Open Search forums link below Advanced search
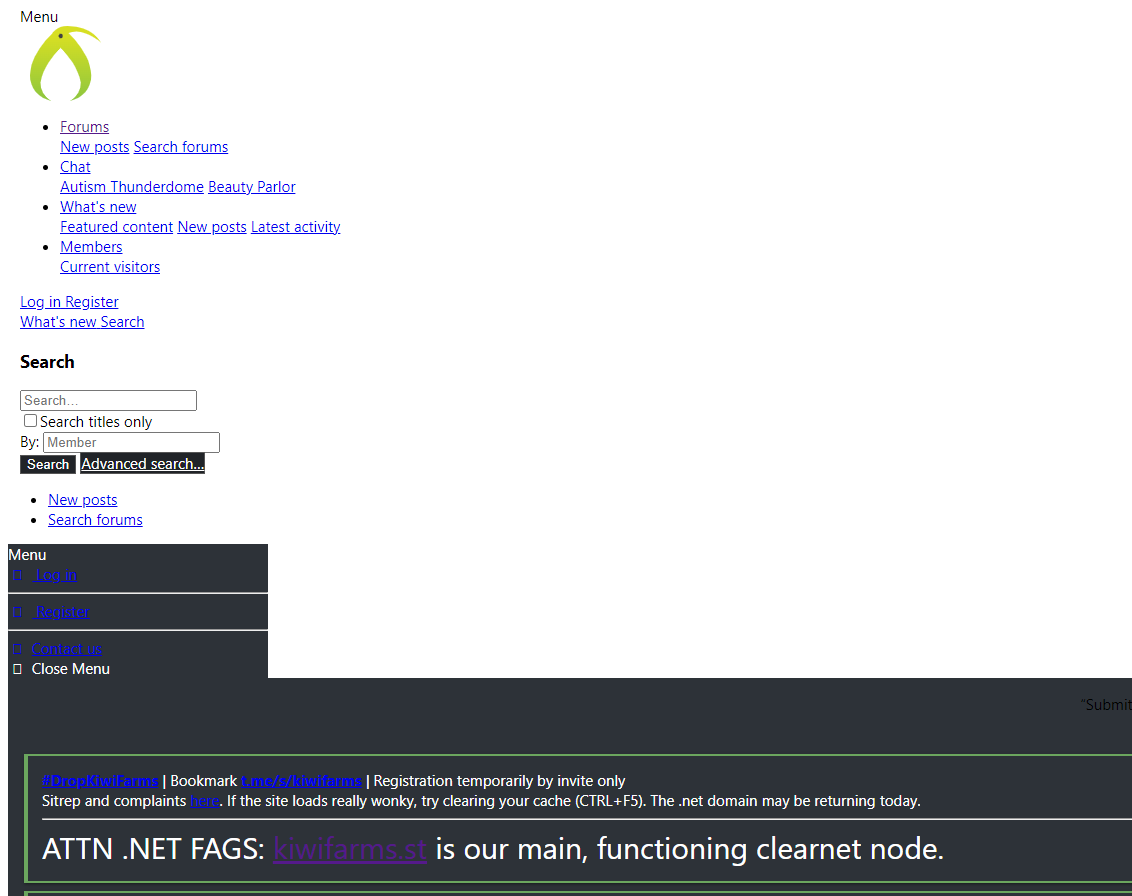 [x=95, y=521]
